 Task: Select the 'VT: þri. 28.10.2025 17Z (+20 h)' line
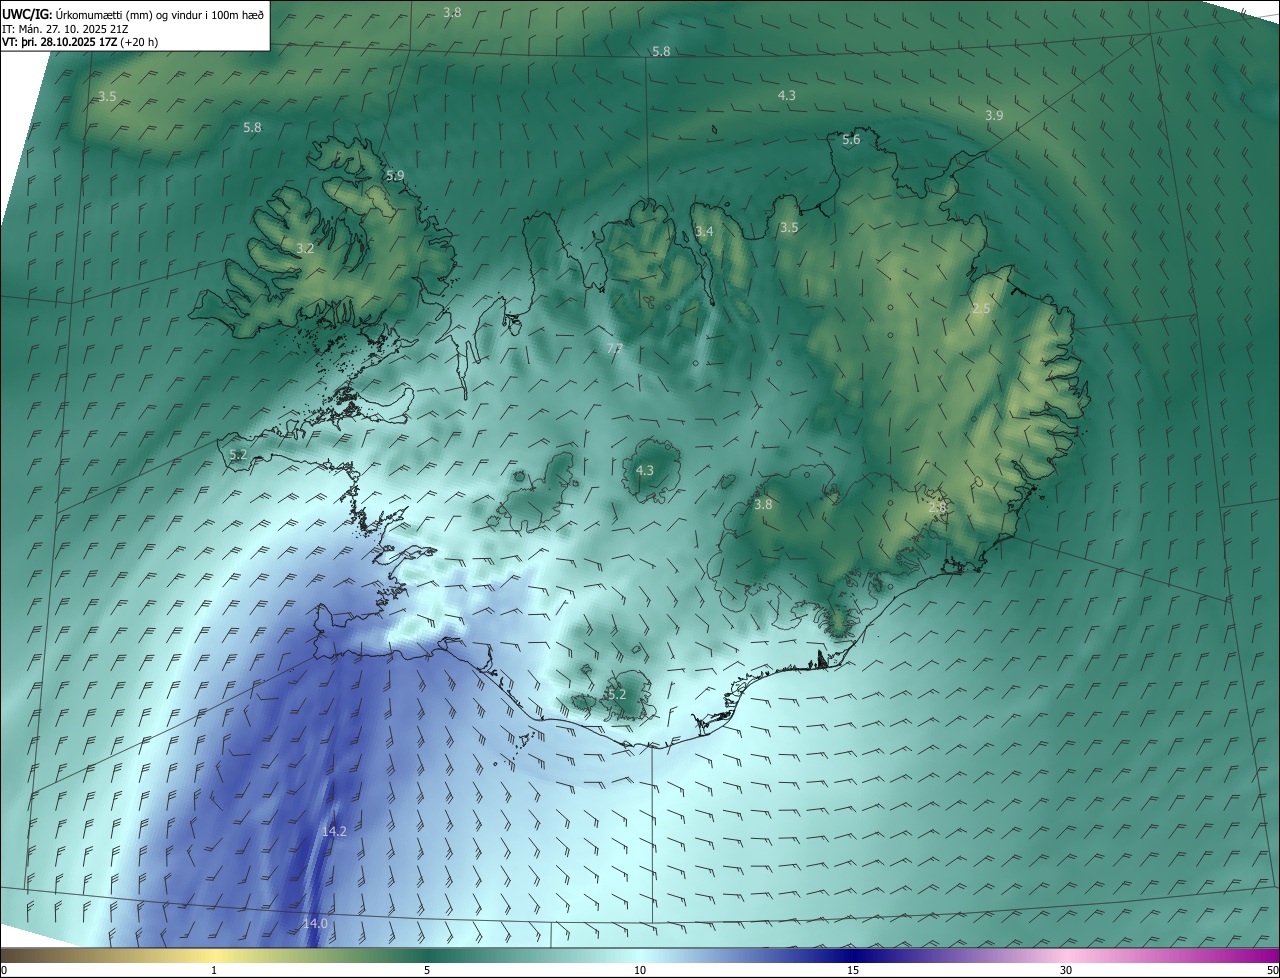(80, 42)
